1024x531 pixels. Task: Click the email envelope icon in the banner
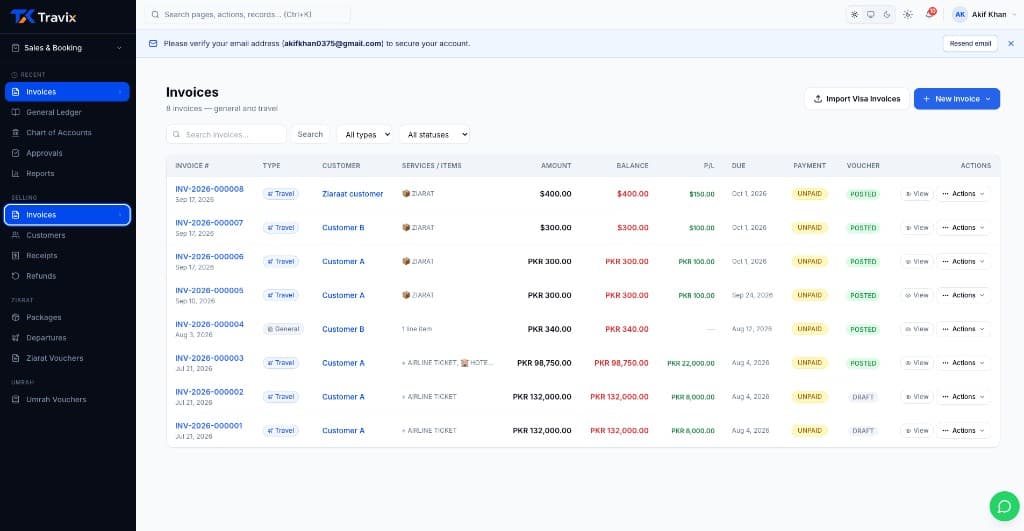[153, 44]
